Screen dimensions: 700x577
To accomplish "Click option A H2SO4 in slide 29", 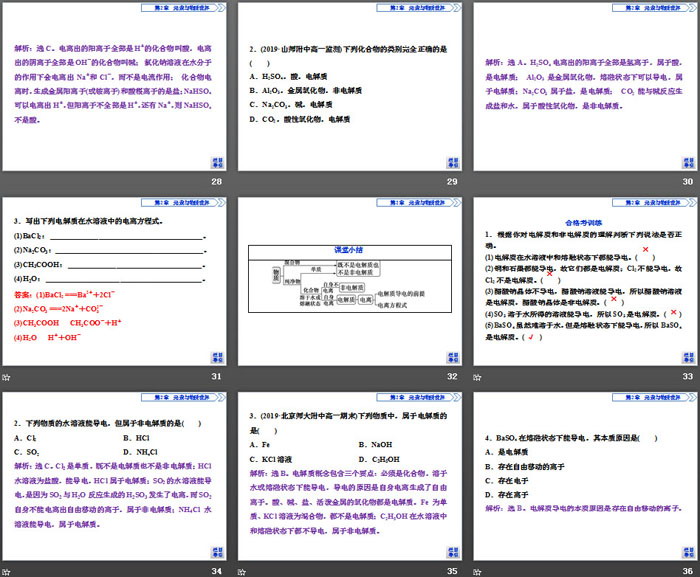I will click(288, 76).
